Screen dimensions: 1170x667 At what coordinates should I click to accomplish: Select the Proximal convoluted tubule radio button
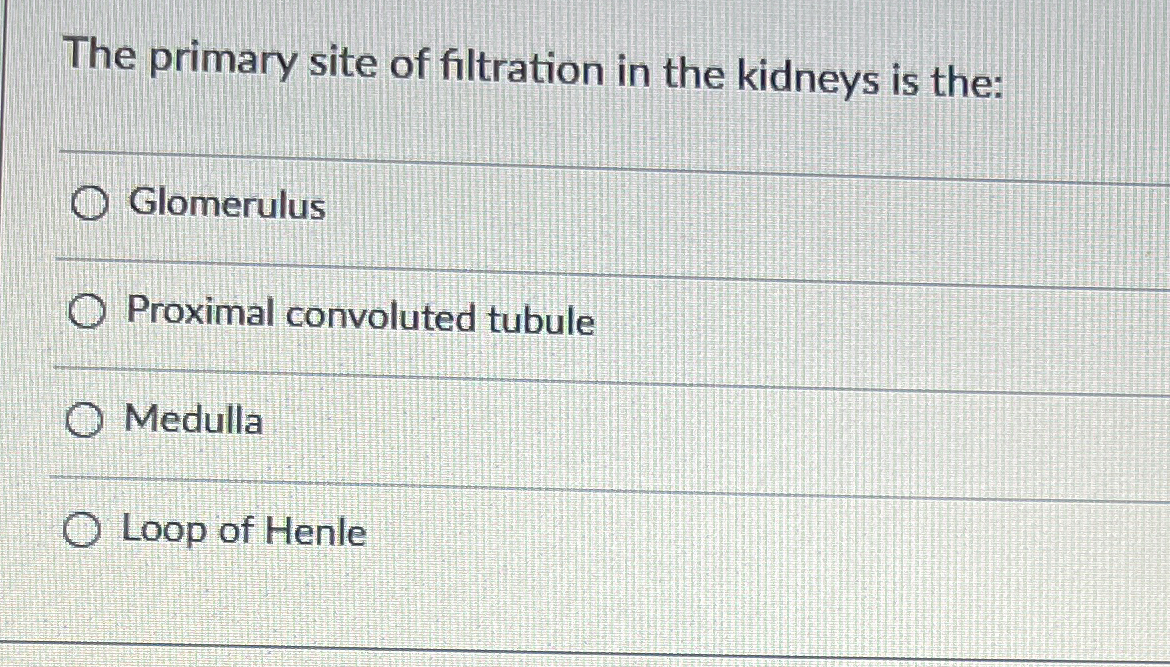[x=91, y=312]
